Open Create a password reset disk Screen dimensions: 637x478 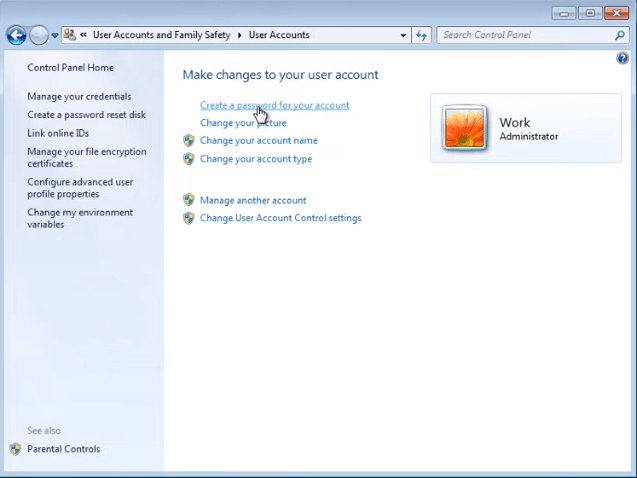coord(87,115)
